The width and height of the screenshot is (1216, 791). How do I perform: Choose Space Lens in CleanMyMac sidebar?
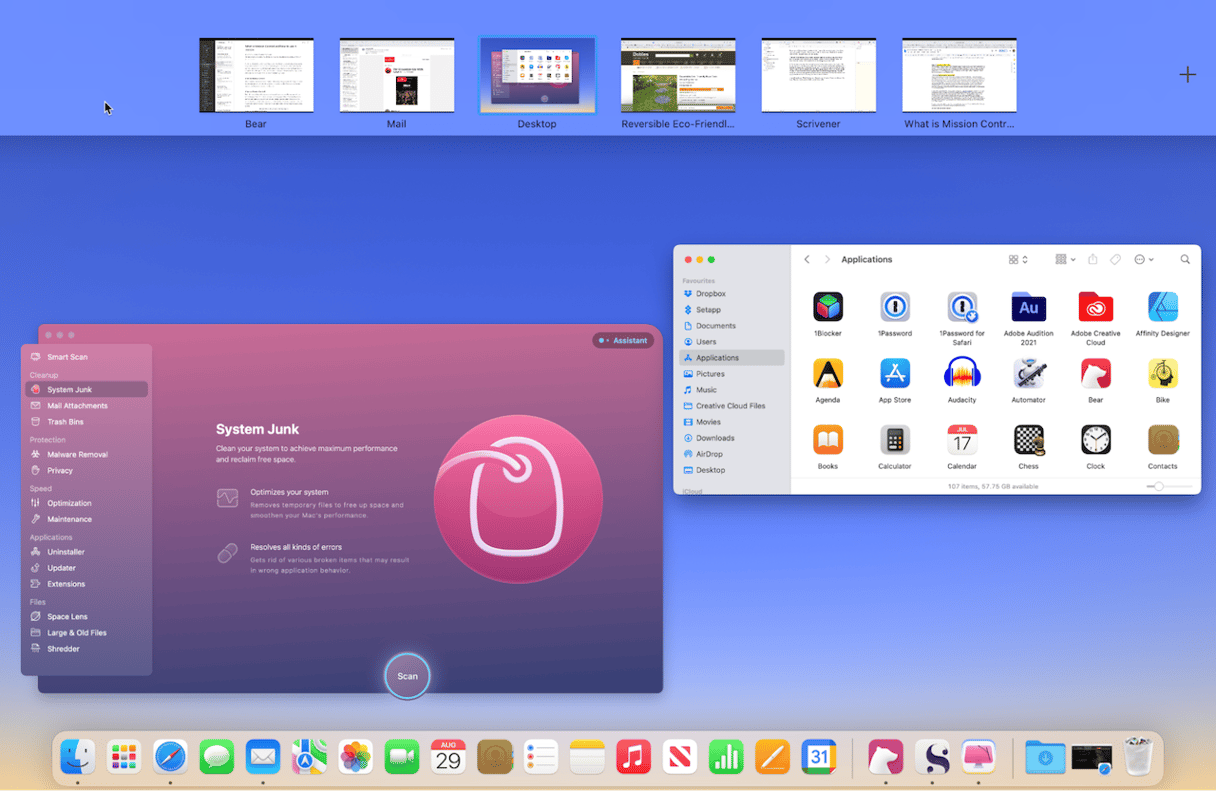coord(67,617)
